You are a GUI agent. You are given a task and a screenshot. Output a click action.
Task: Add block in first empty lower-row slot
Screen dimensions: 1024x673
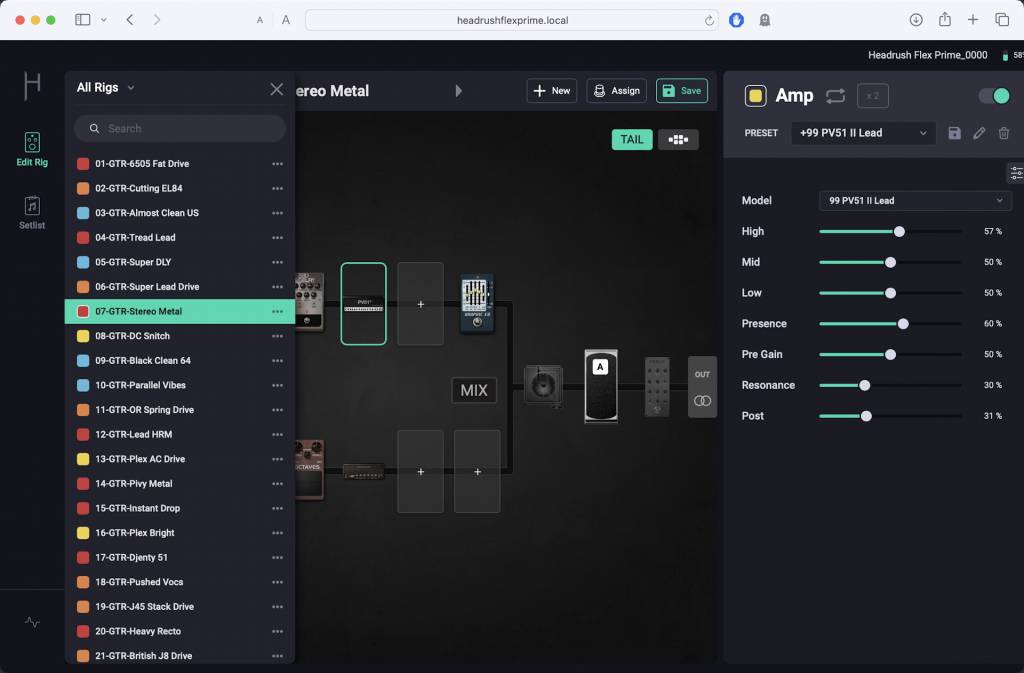click(x=421, y=471)
